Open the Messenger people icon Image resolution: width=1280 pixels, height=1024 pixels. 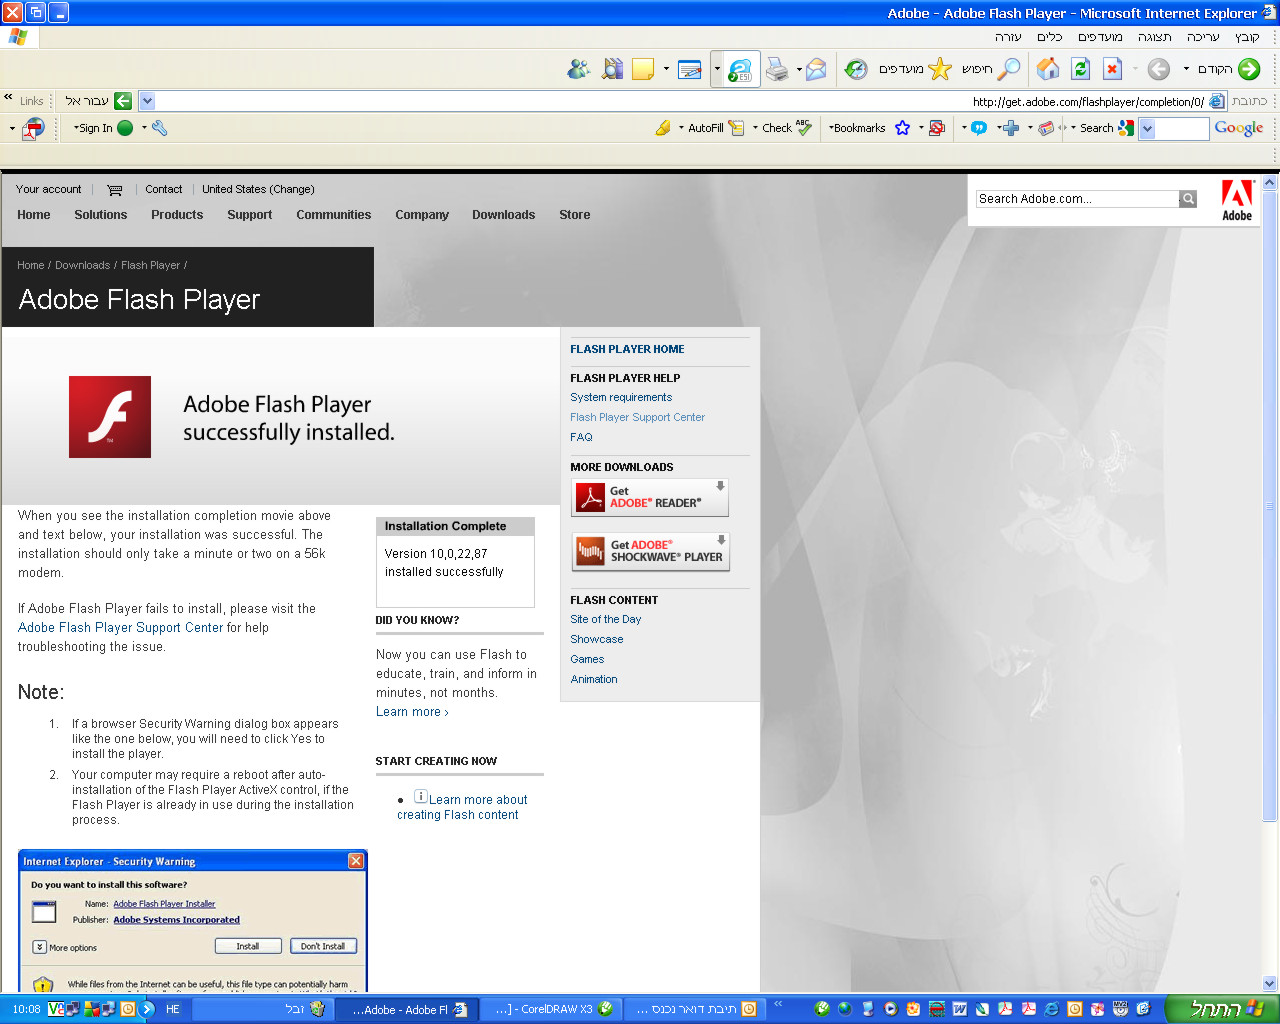(x=579, y=69)
